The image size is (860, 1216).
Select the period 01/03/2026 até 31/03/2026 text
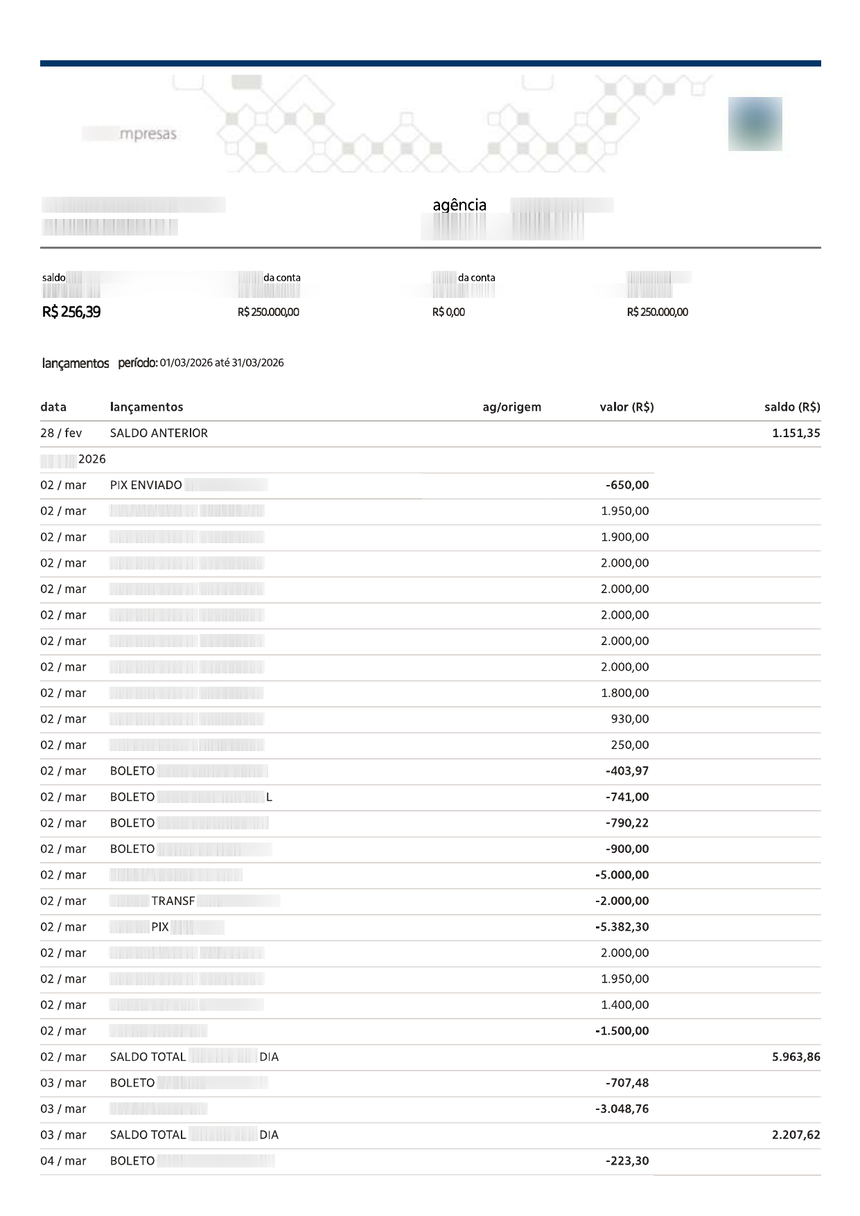point(221,363)
